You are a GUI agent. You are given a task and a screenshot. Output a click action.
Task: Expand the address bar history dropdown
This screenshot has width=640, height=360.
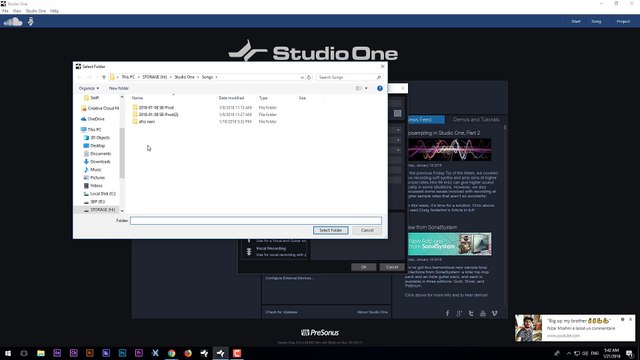coord(302,77)
